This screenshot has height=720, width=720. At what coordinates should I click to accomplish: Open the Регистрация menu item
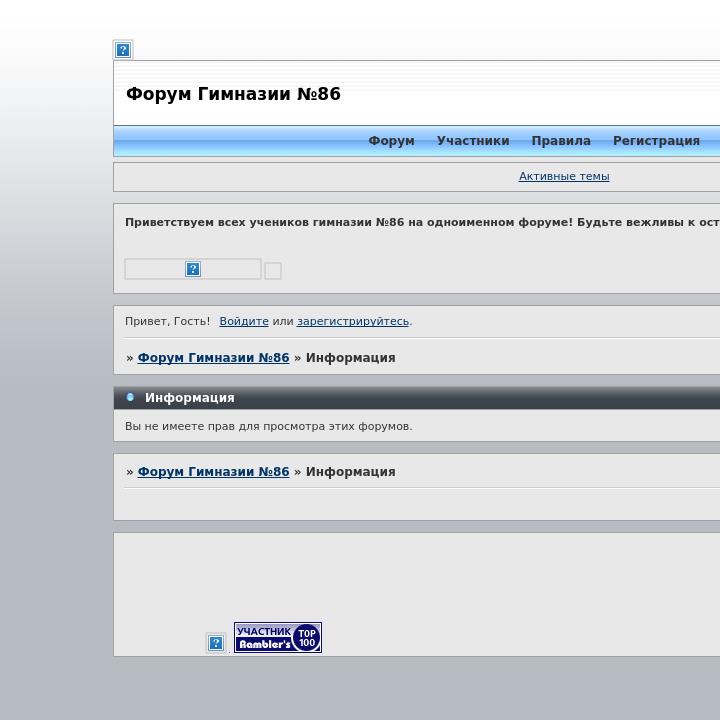[x=656, y=141]
